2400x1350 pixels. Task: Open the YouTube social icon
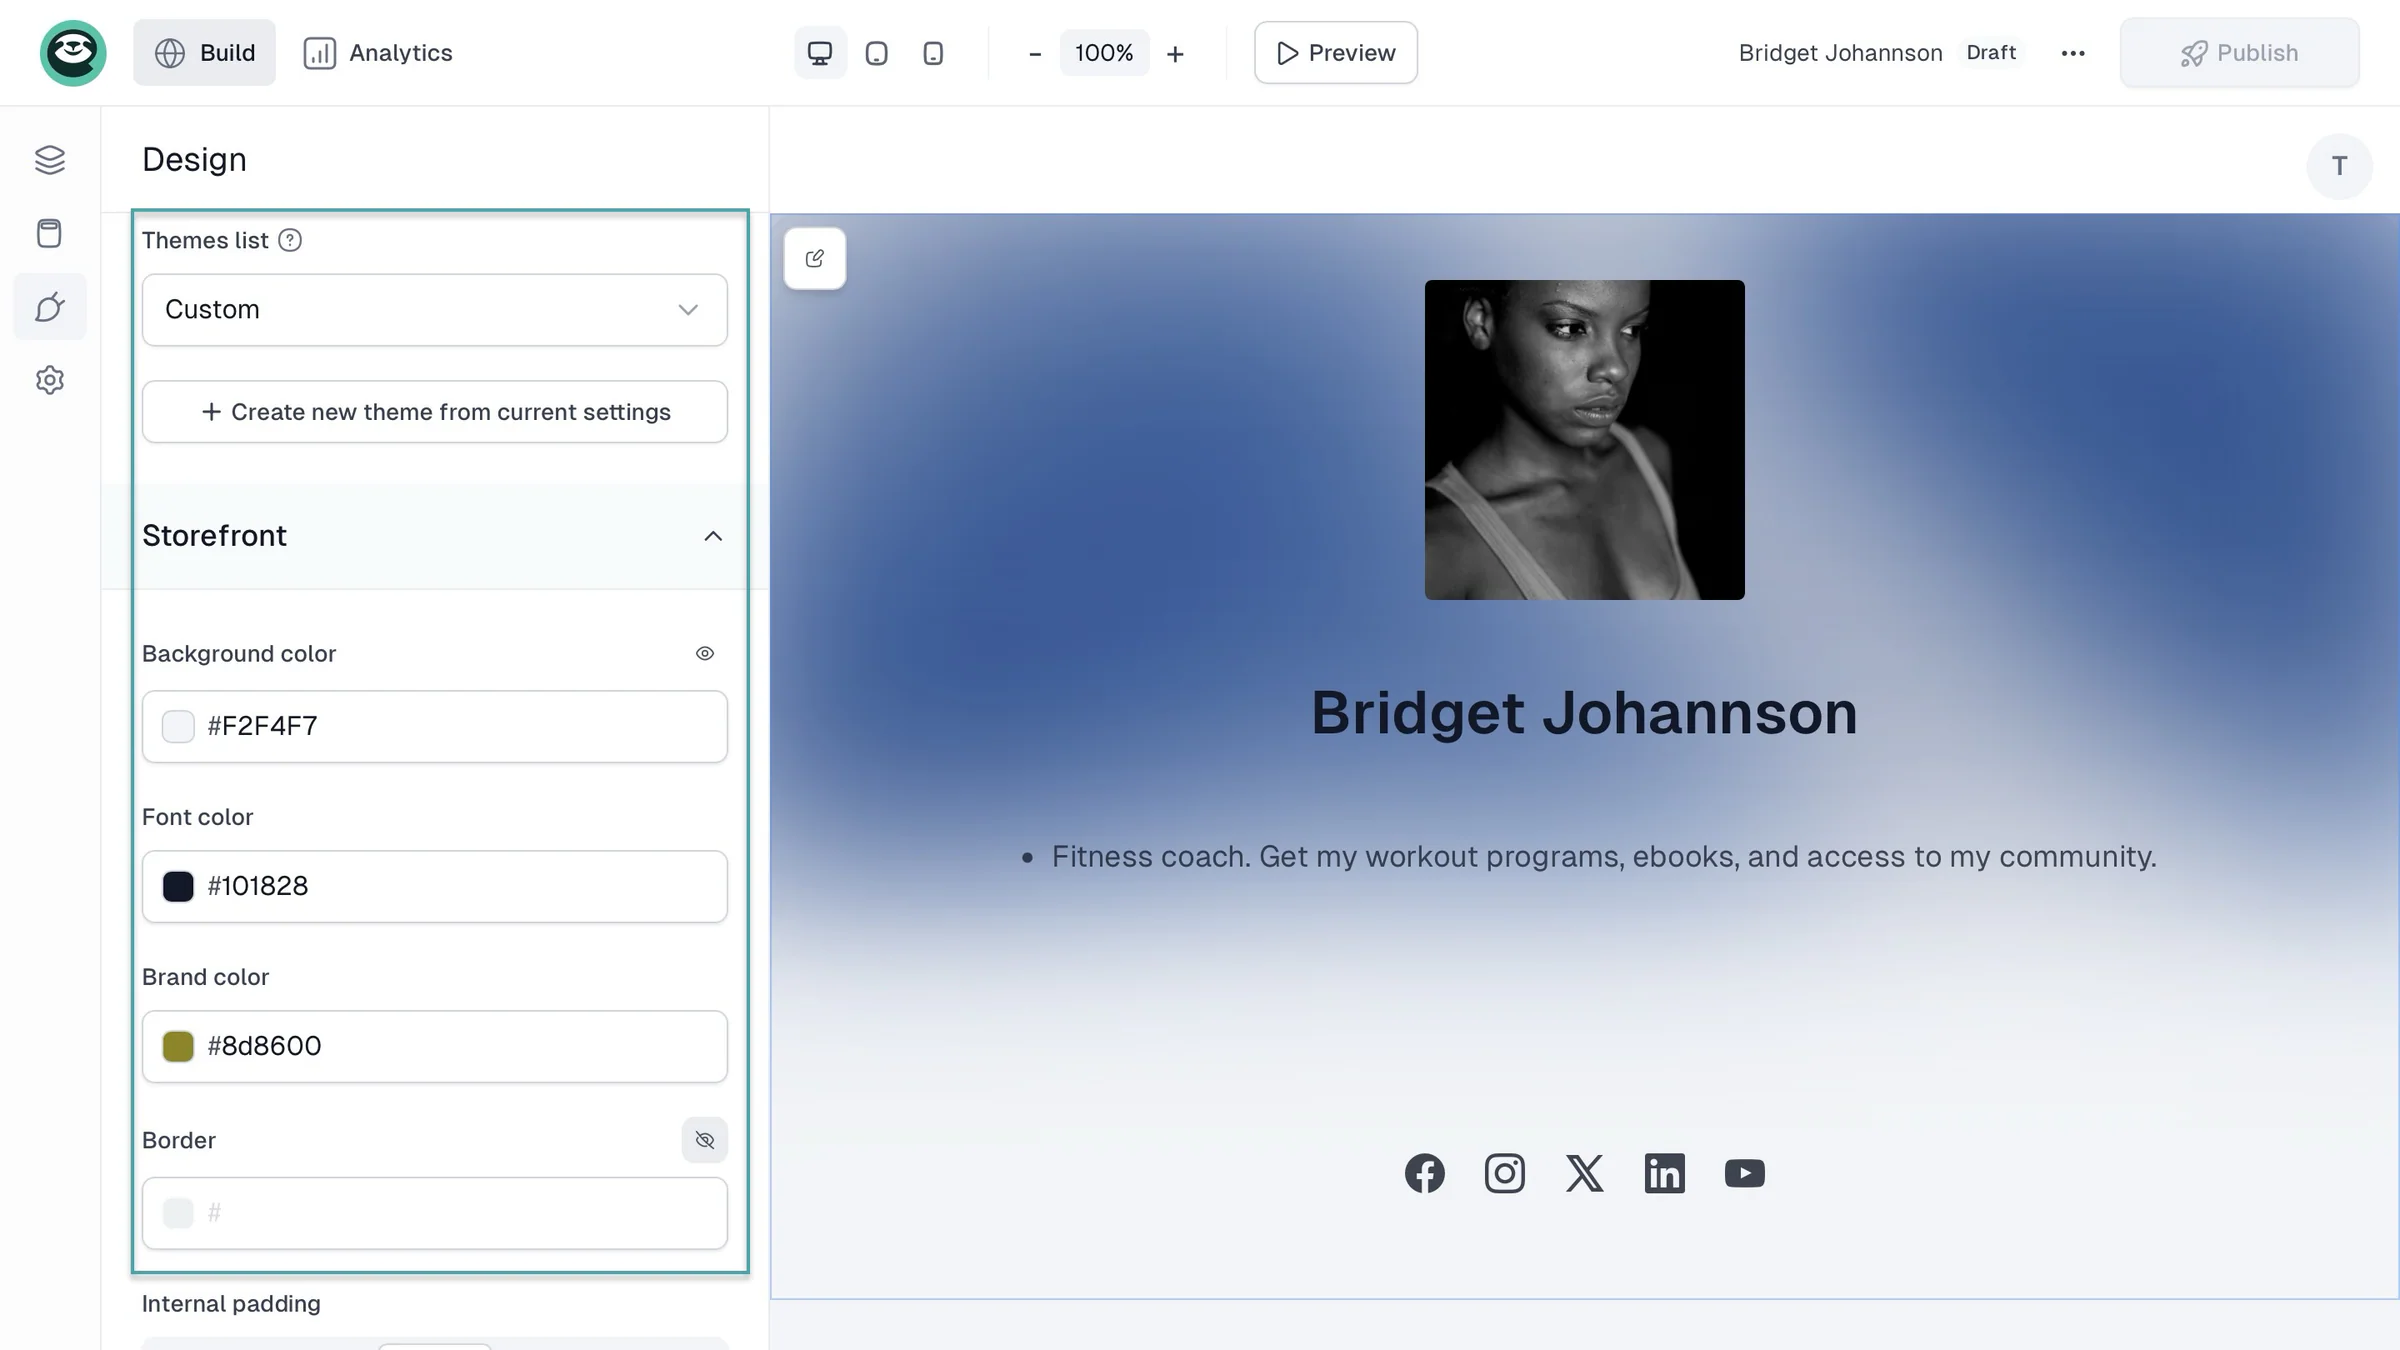click(x=1745, y=1173)
